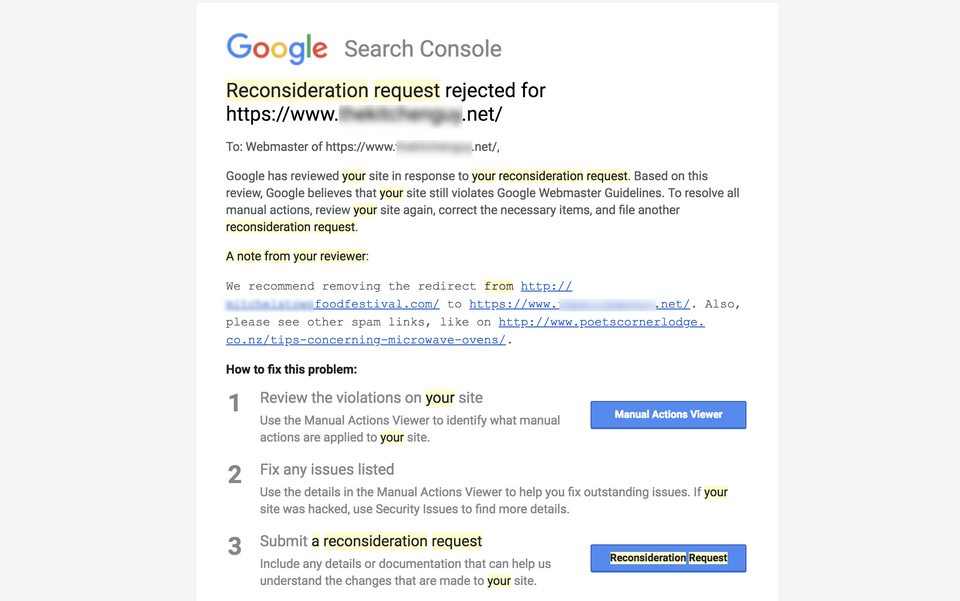Click the large step number 3
Image resolution: width=960 pixels, height=601 pixels.
234,547
